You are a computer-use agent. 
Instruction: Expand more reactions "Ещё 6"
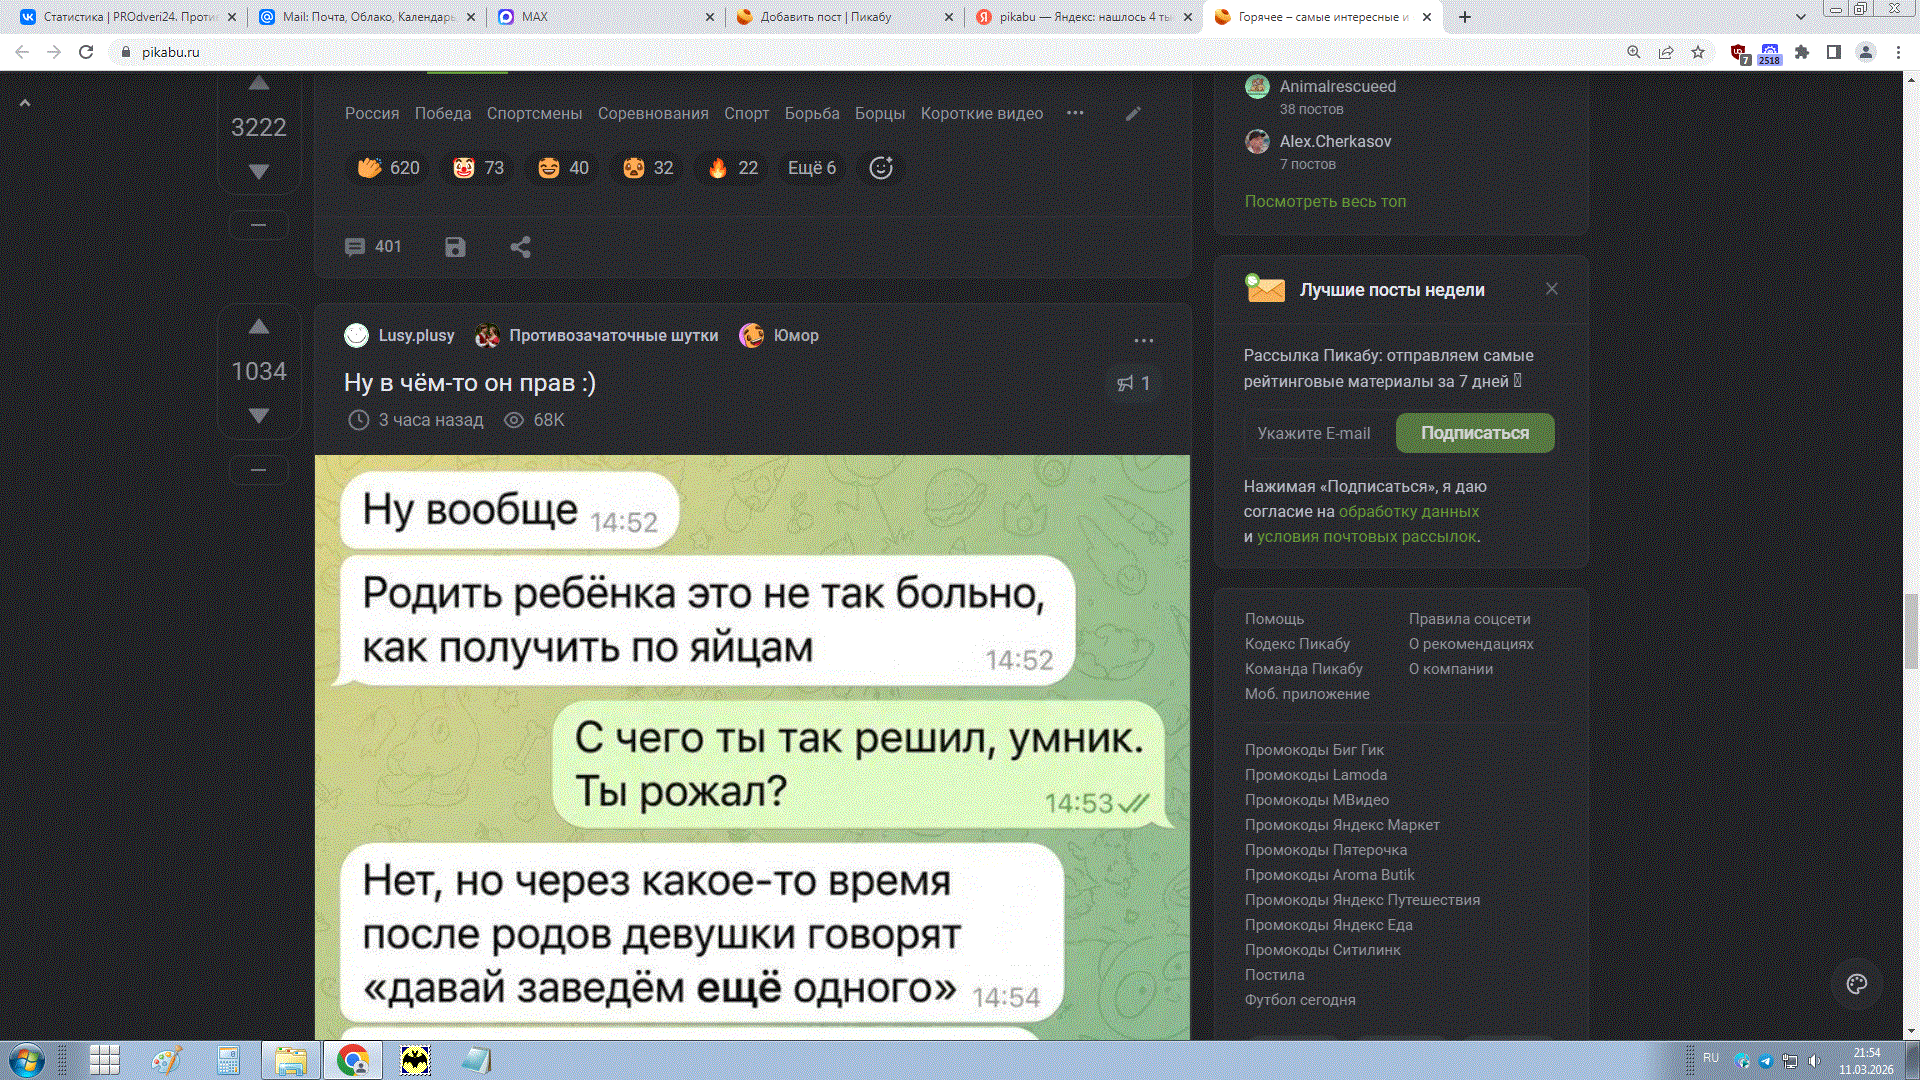point(811,168)
